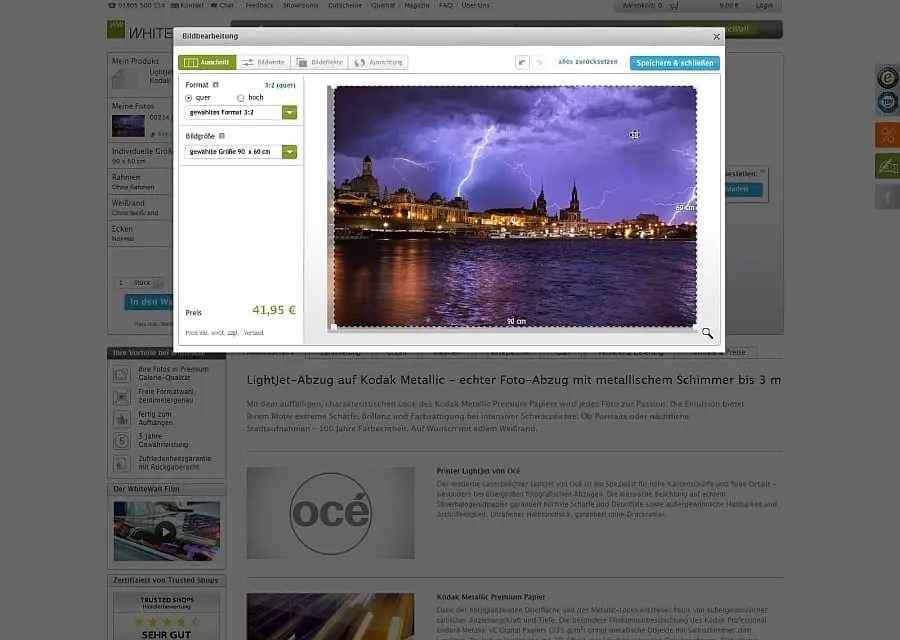Play the WhiteWall Film video
The width and height of the screenshot is (900, 640).
166,532
